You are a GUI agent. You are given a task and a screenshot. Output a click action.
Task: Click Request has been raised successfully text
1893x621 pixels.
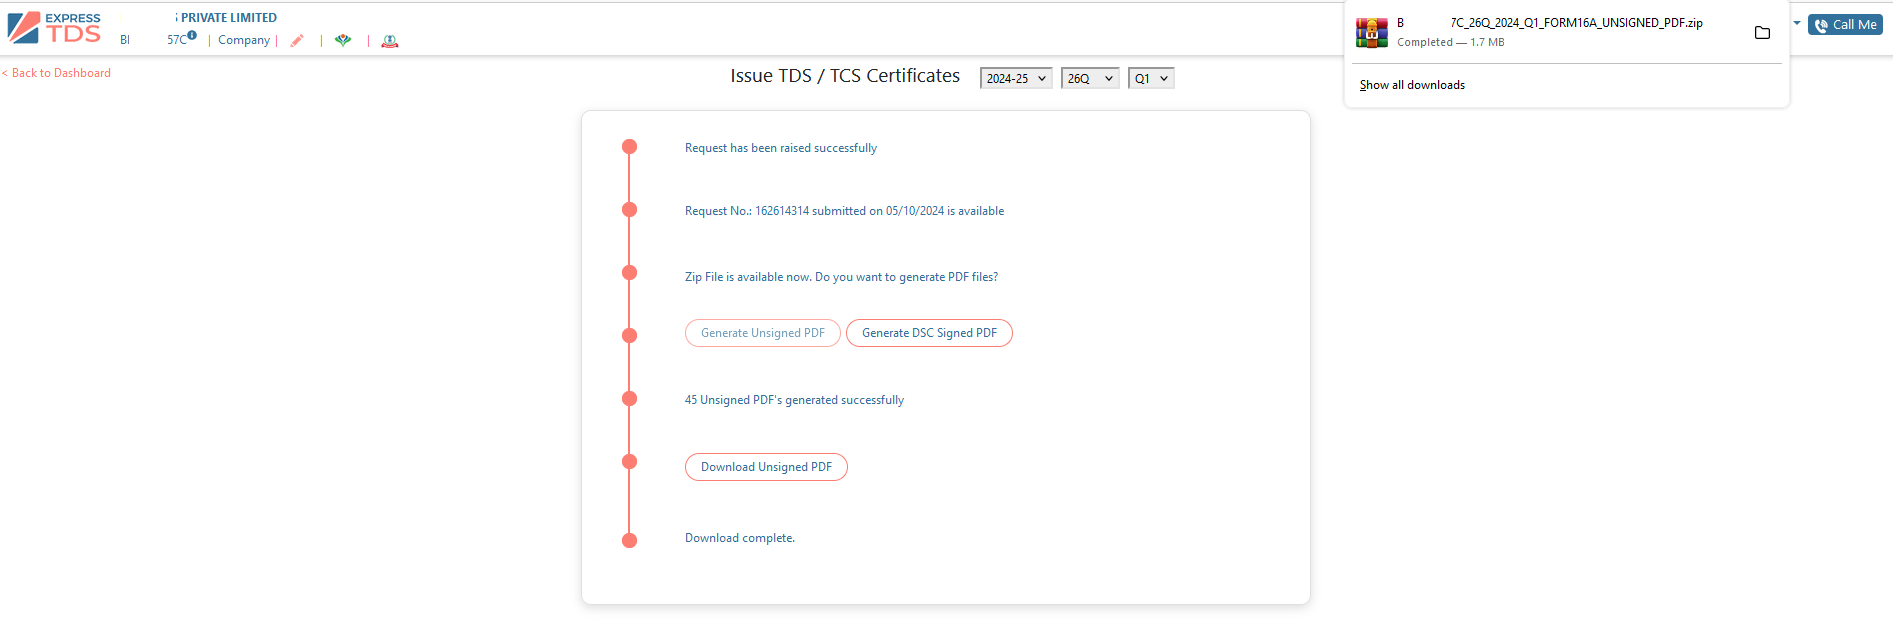(x=781, y=148)
